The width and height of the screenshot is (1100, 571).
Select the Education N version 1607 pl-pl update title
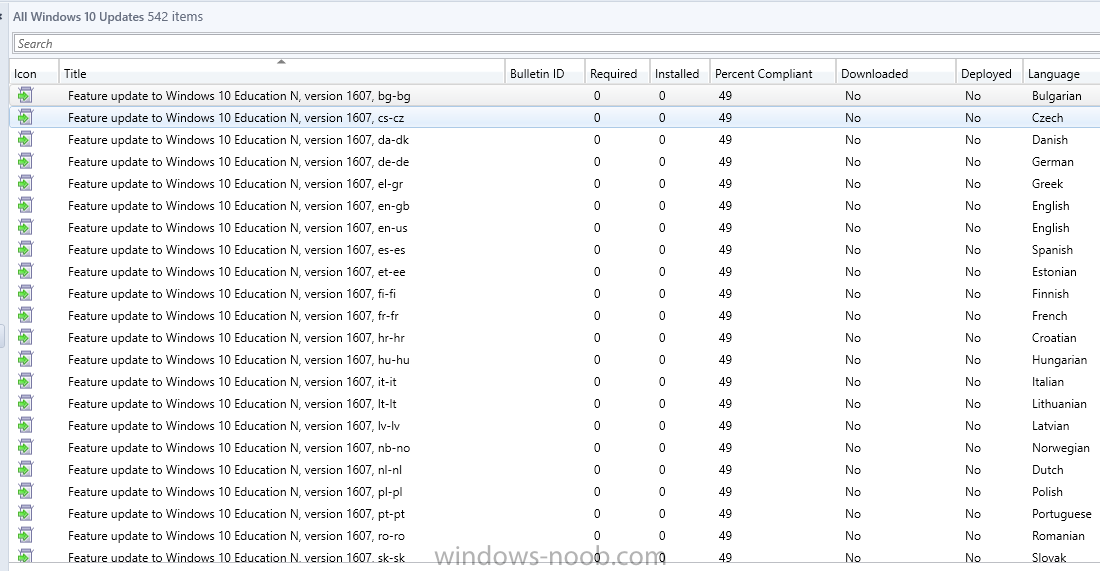pos(235,491)
